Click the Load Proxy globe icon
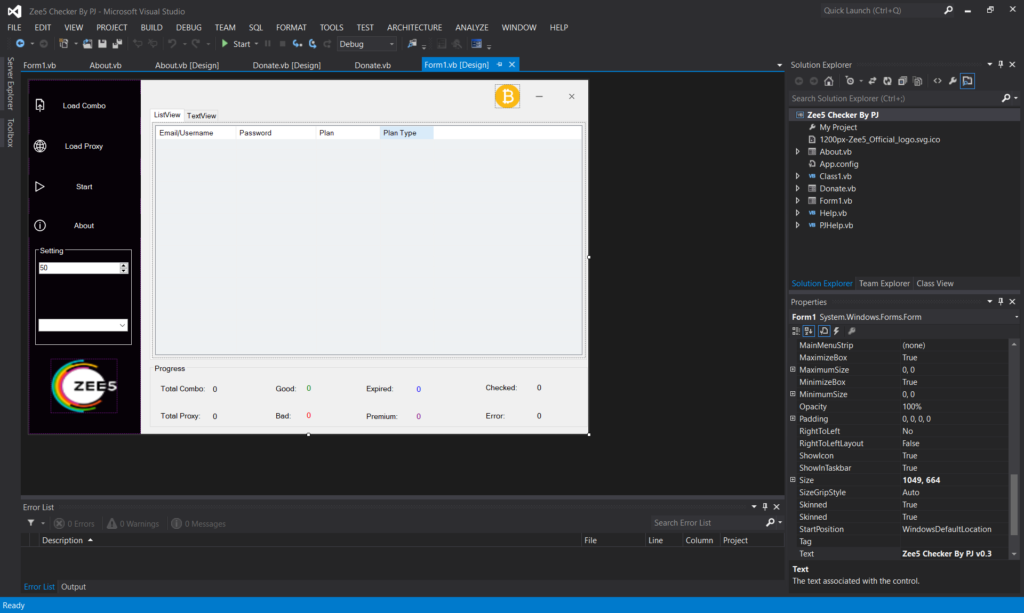1024x613 pixels. 40,146
